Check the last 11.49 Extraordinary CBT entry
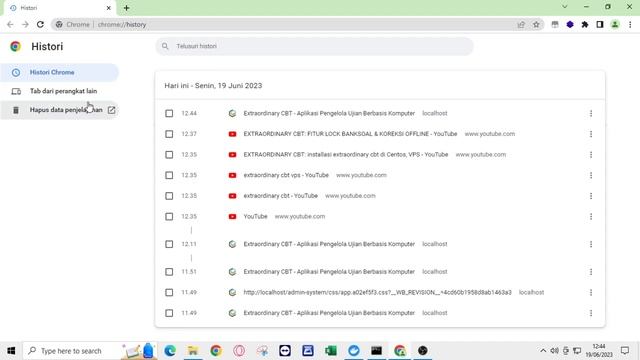The width and height of the screenshot is (640, 360). tap(169, 313)
